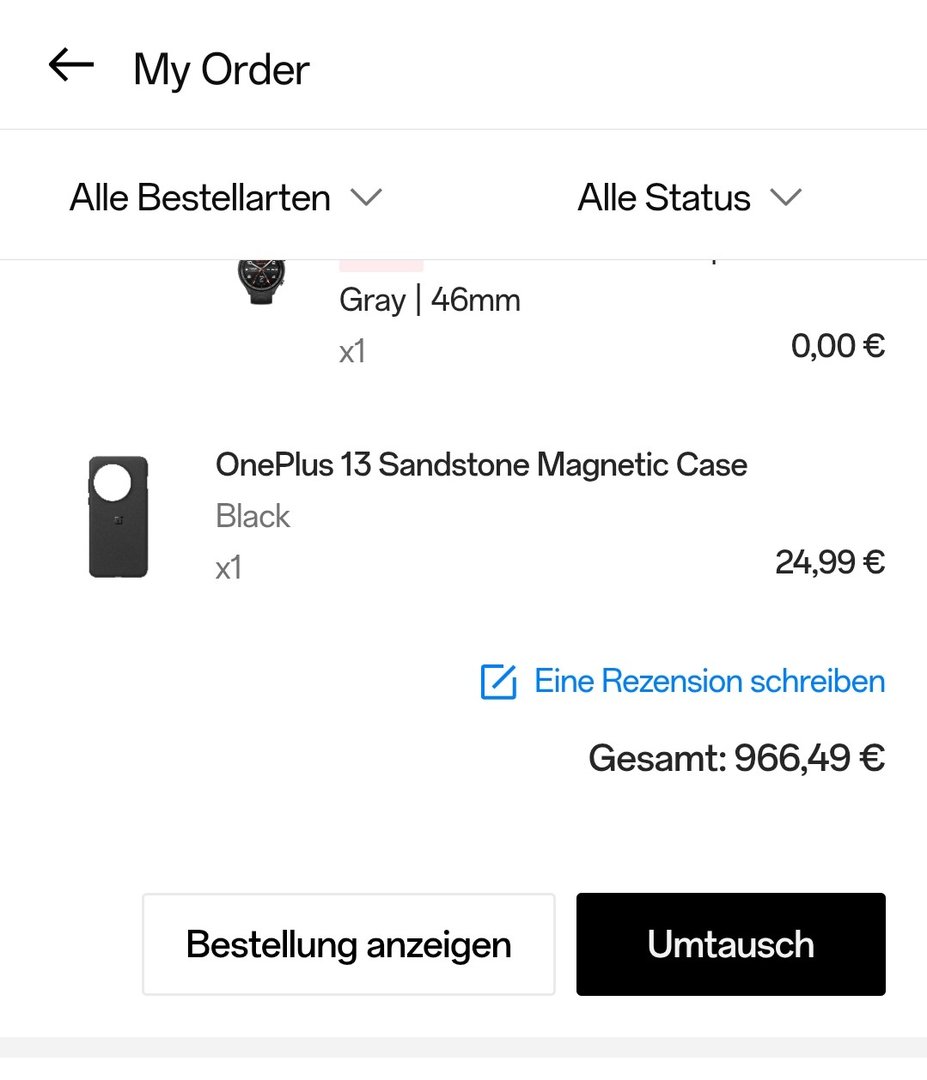
Task: Follow the Eine Rezension schreiben link
Action: pyautogui.click(x=709, y=681)
